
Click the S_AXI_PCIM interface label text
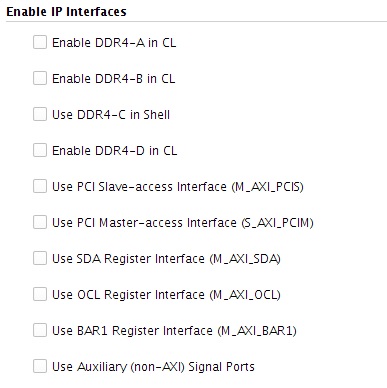(183, 223)
